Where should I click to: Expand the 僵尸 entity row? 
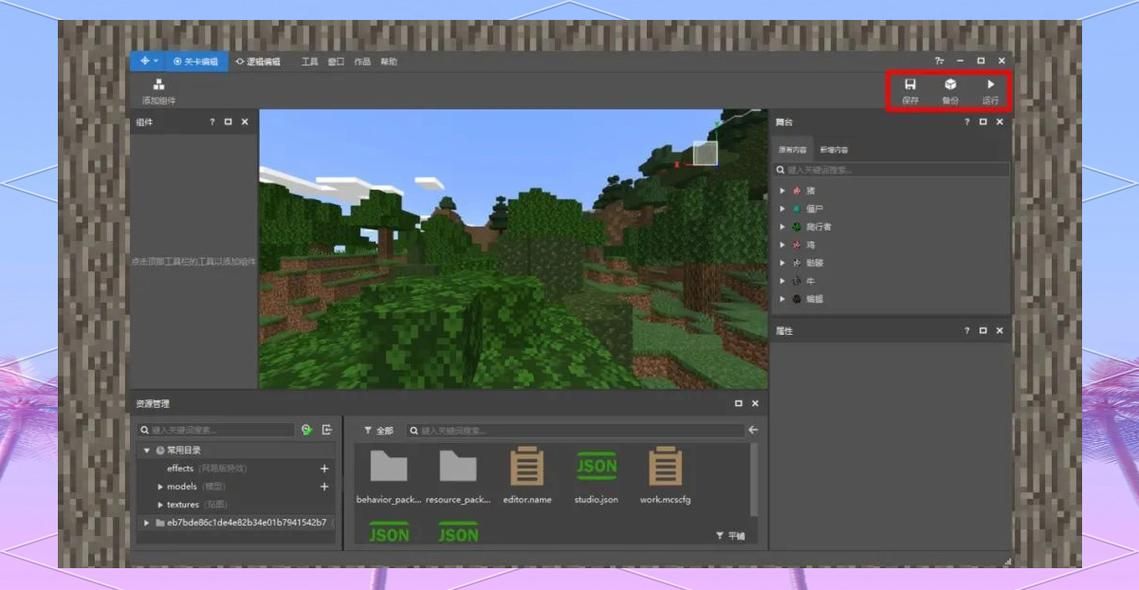[x=782, y=209]
